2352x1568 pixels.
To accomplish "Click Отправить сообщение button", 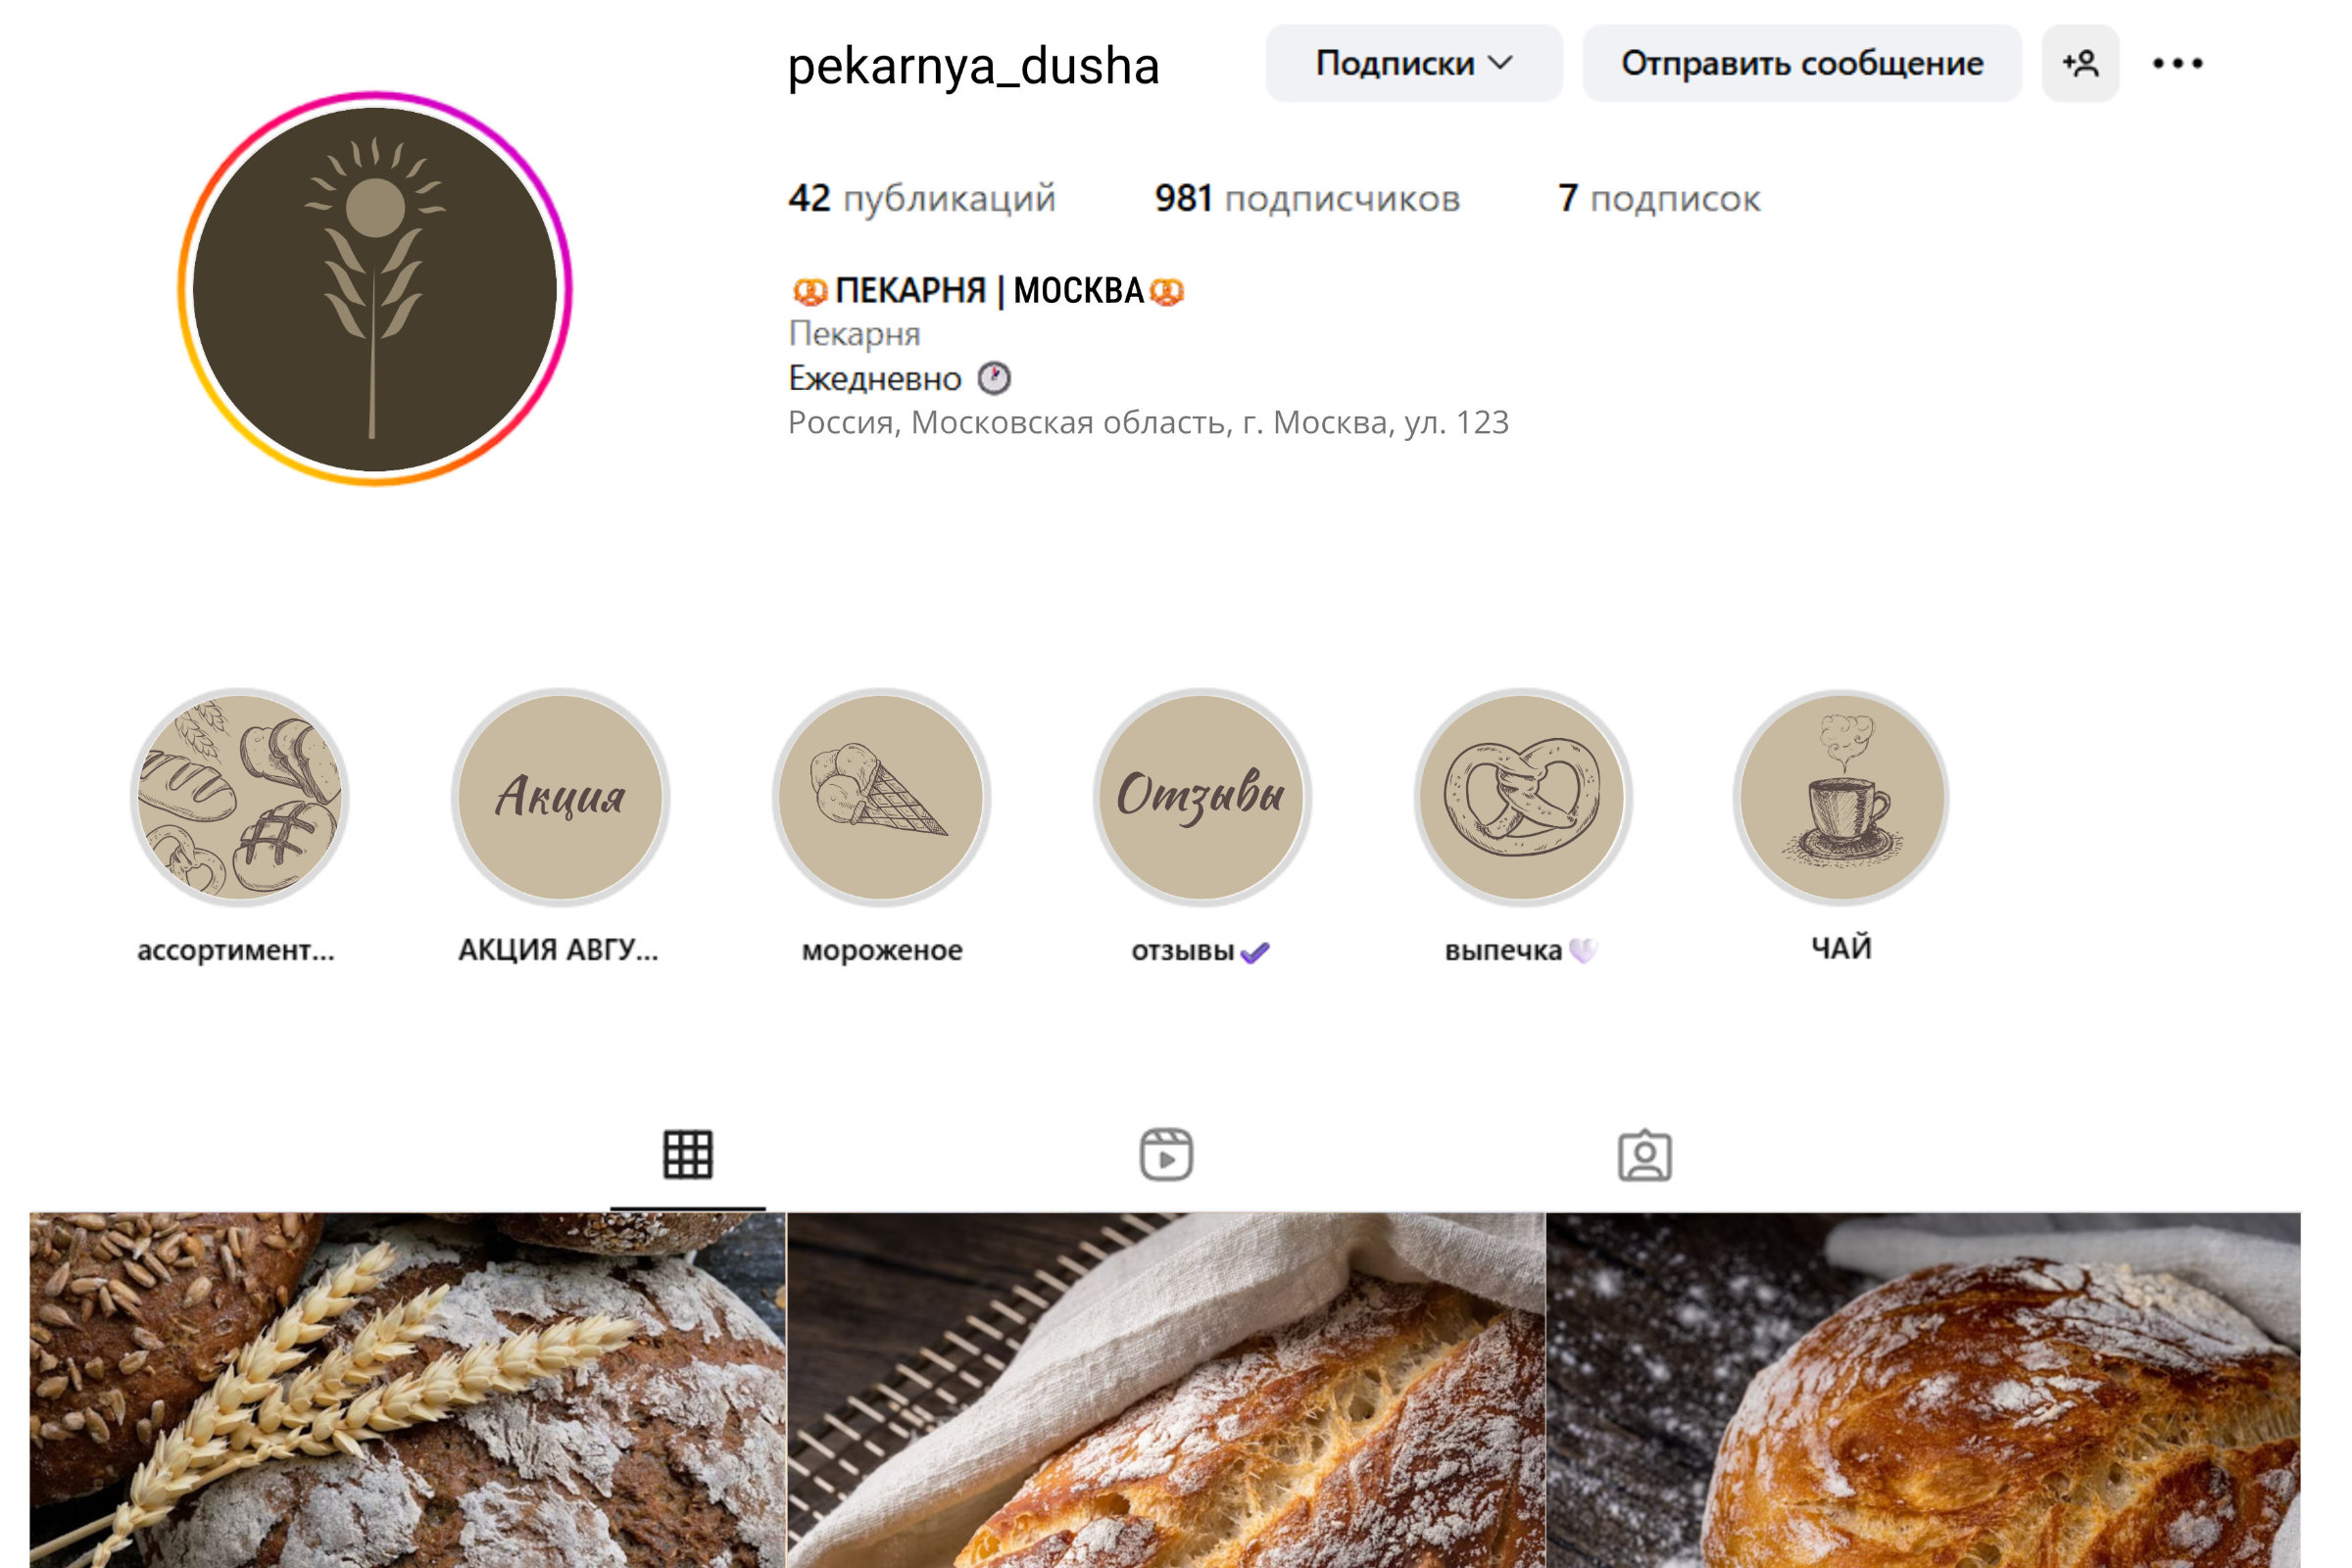I will click(1802, 63).
